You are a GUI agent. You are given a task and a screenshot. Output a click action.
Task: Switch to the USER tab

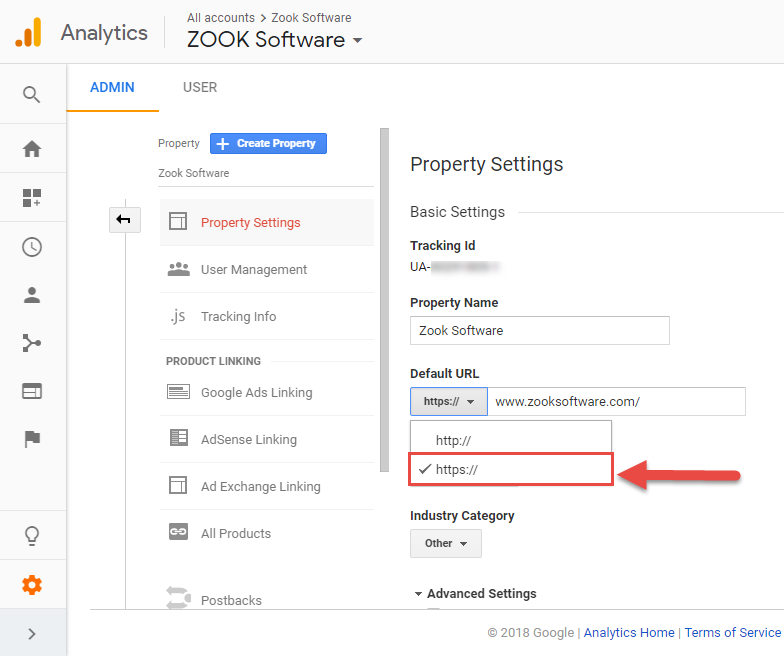click(200, 88)
